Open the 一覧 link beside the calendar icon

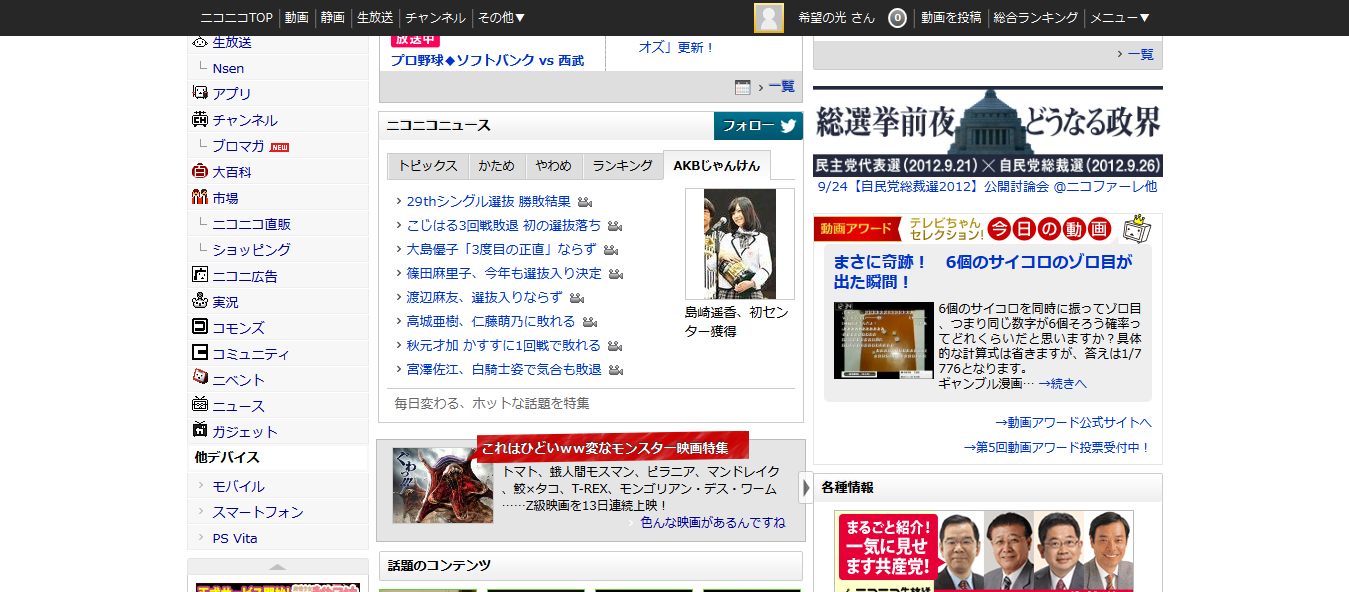pos(781,87)
